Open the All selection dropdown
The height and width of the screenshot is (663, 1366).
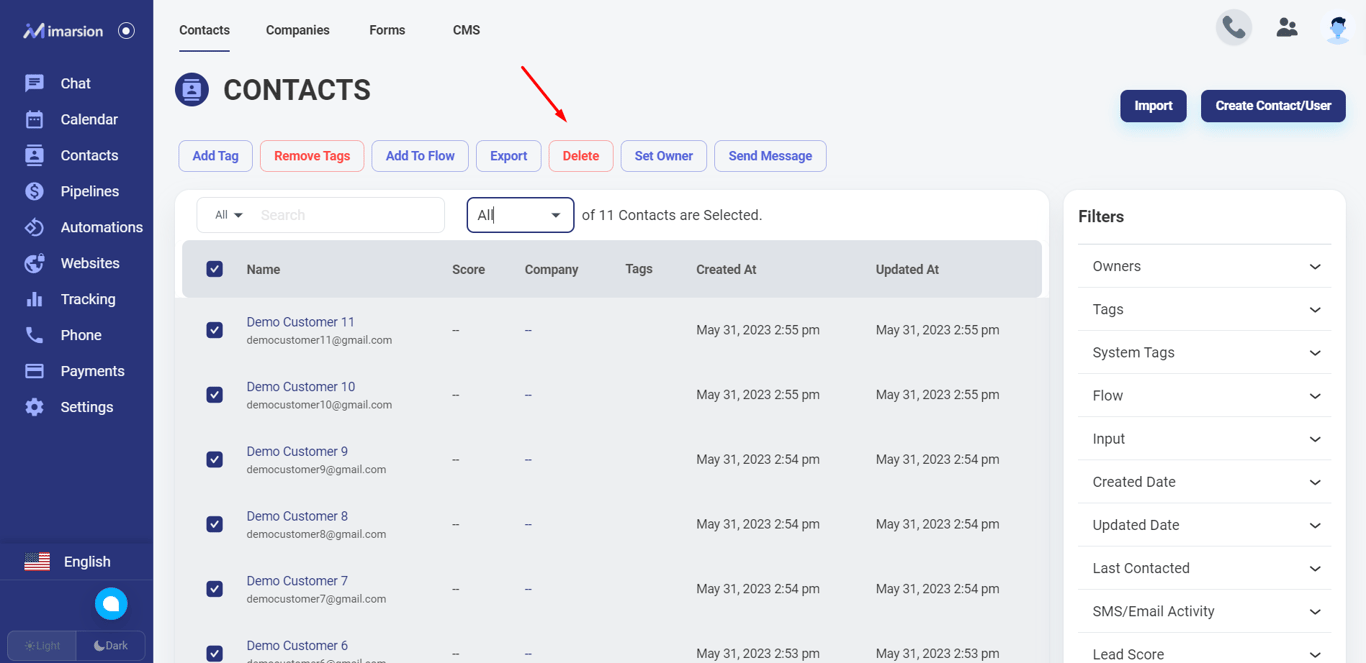pyautogui.click(x=520, y=215)
